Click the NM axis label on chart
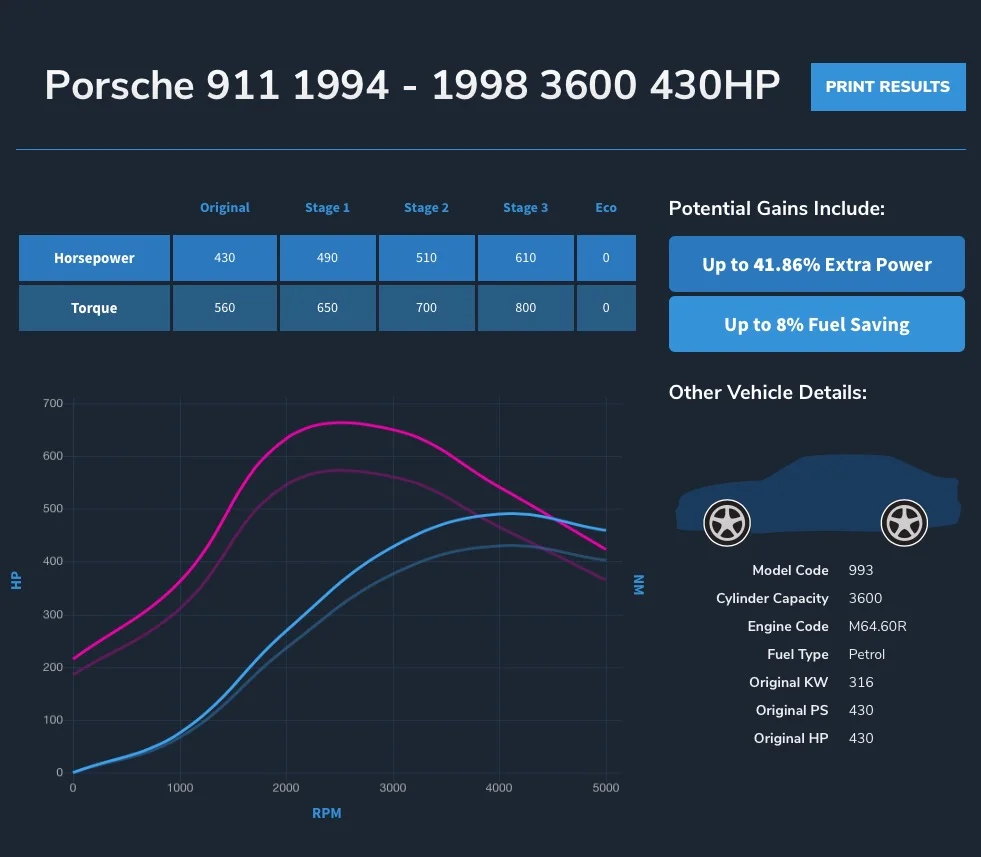981x857 pixels. pyautogui.click(x=639, y=584)
